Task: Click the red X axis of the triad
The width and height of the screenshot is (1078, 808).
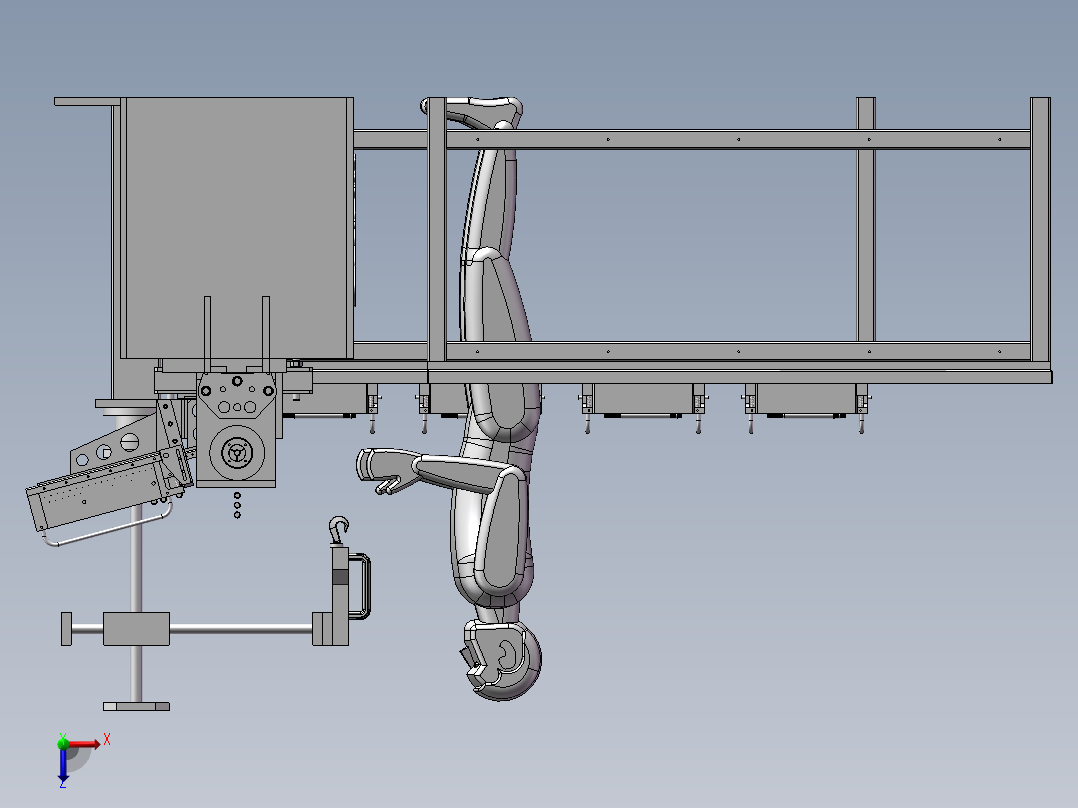Action: tap(84, 744)
